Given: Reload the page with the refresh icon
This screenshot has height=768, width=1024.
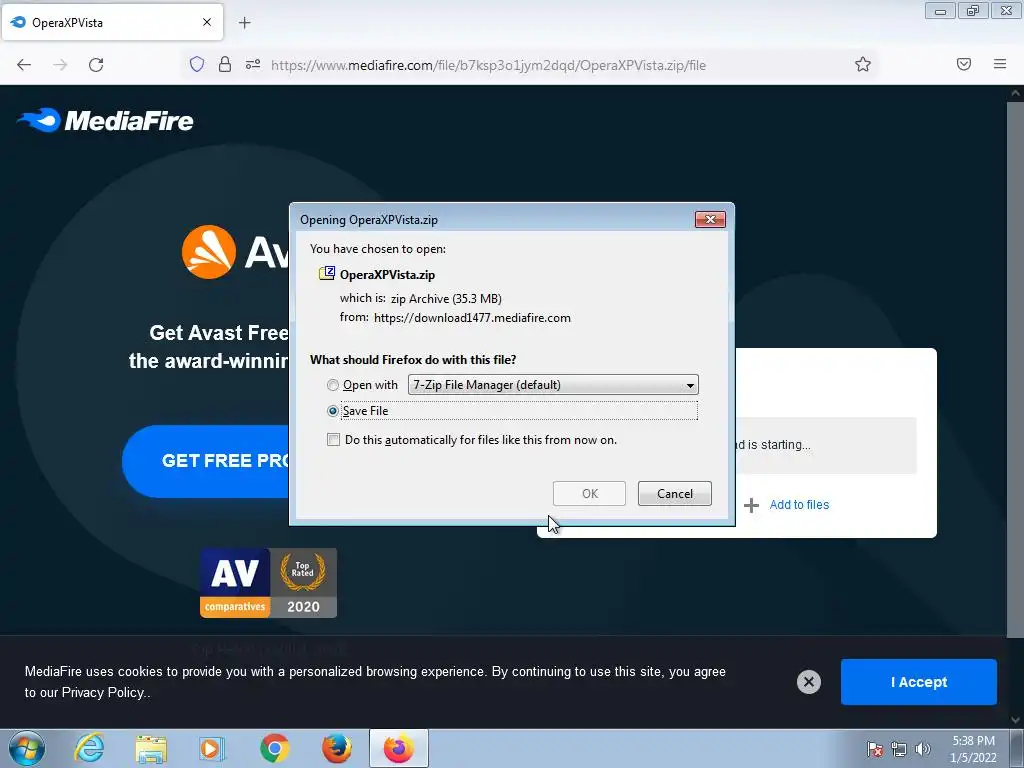Looking at the screenshot, I should click(96, 65).
